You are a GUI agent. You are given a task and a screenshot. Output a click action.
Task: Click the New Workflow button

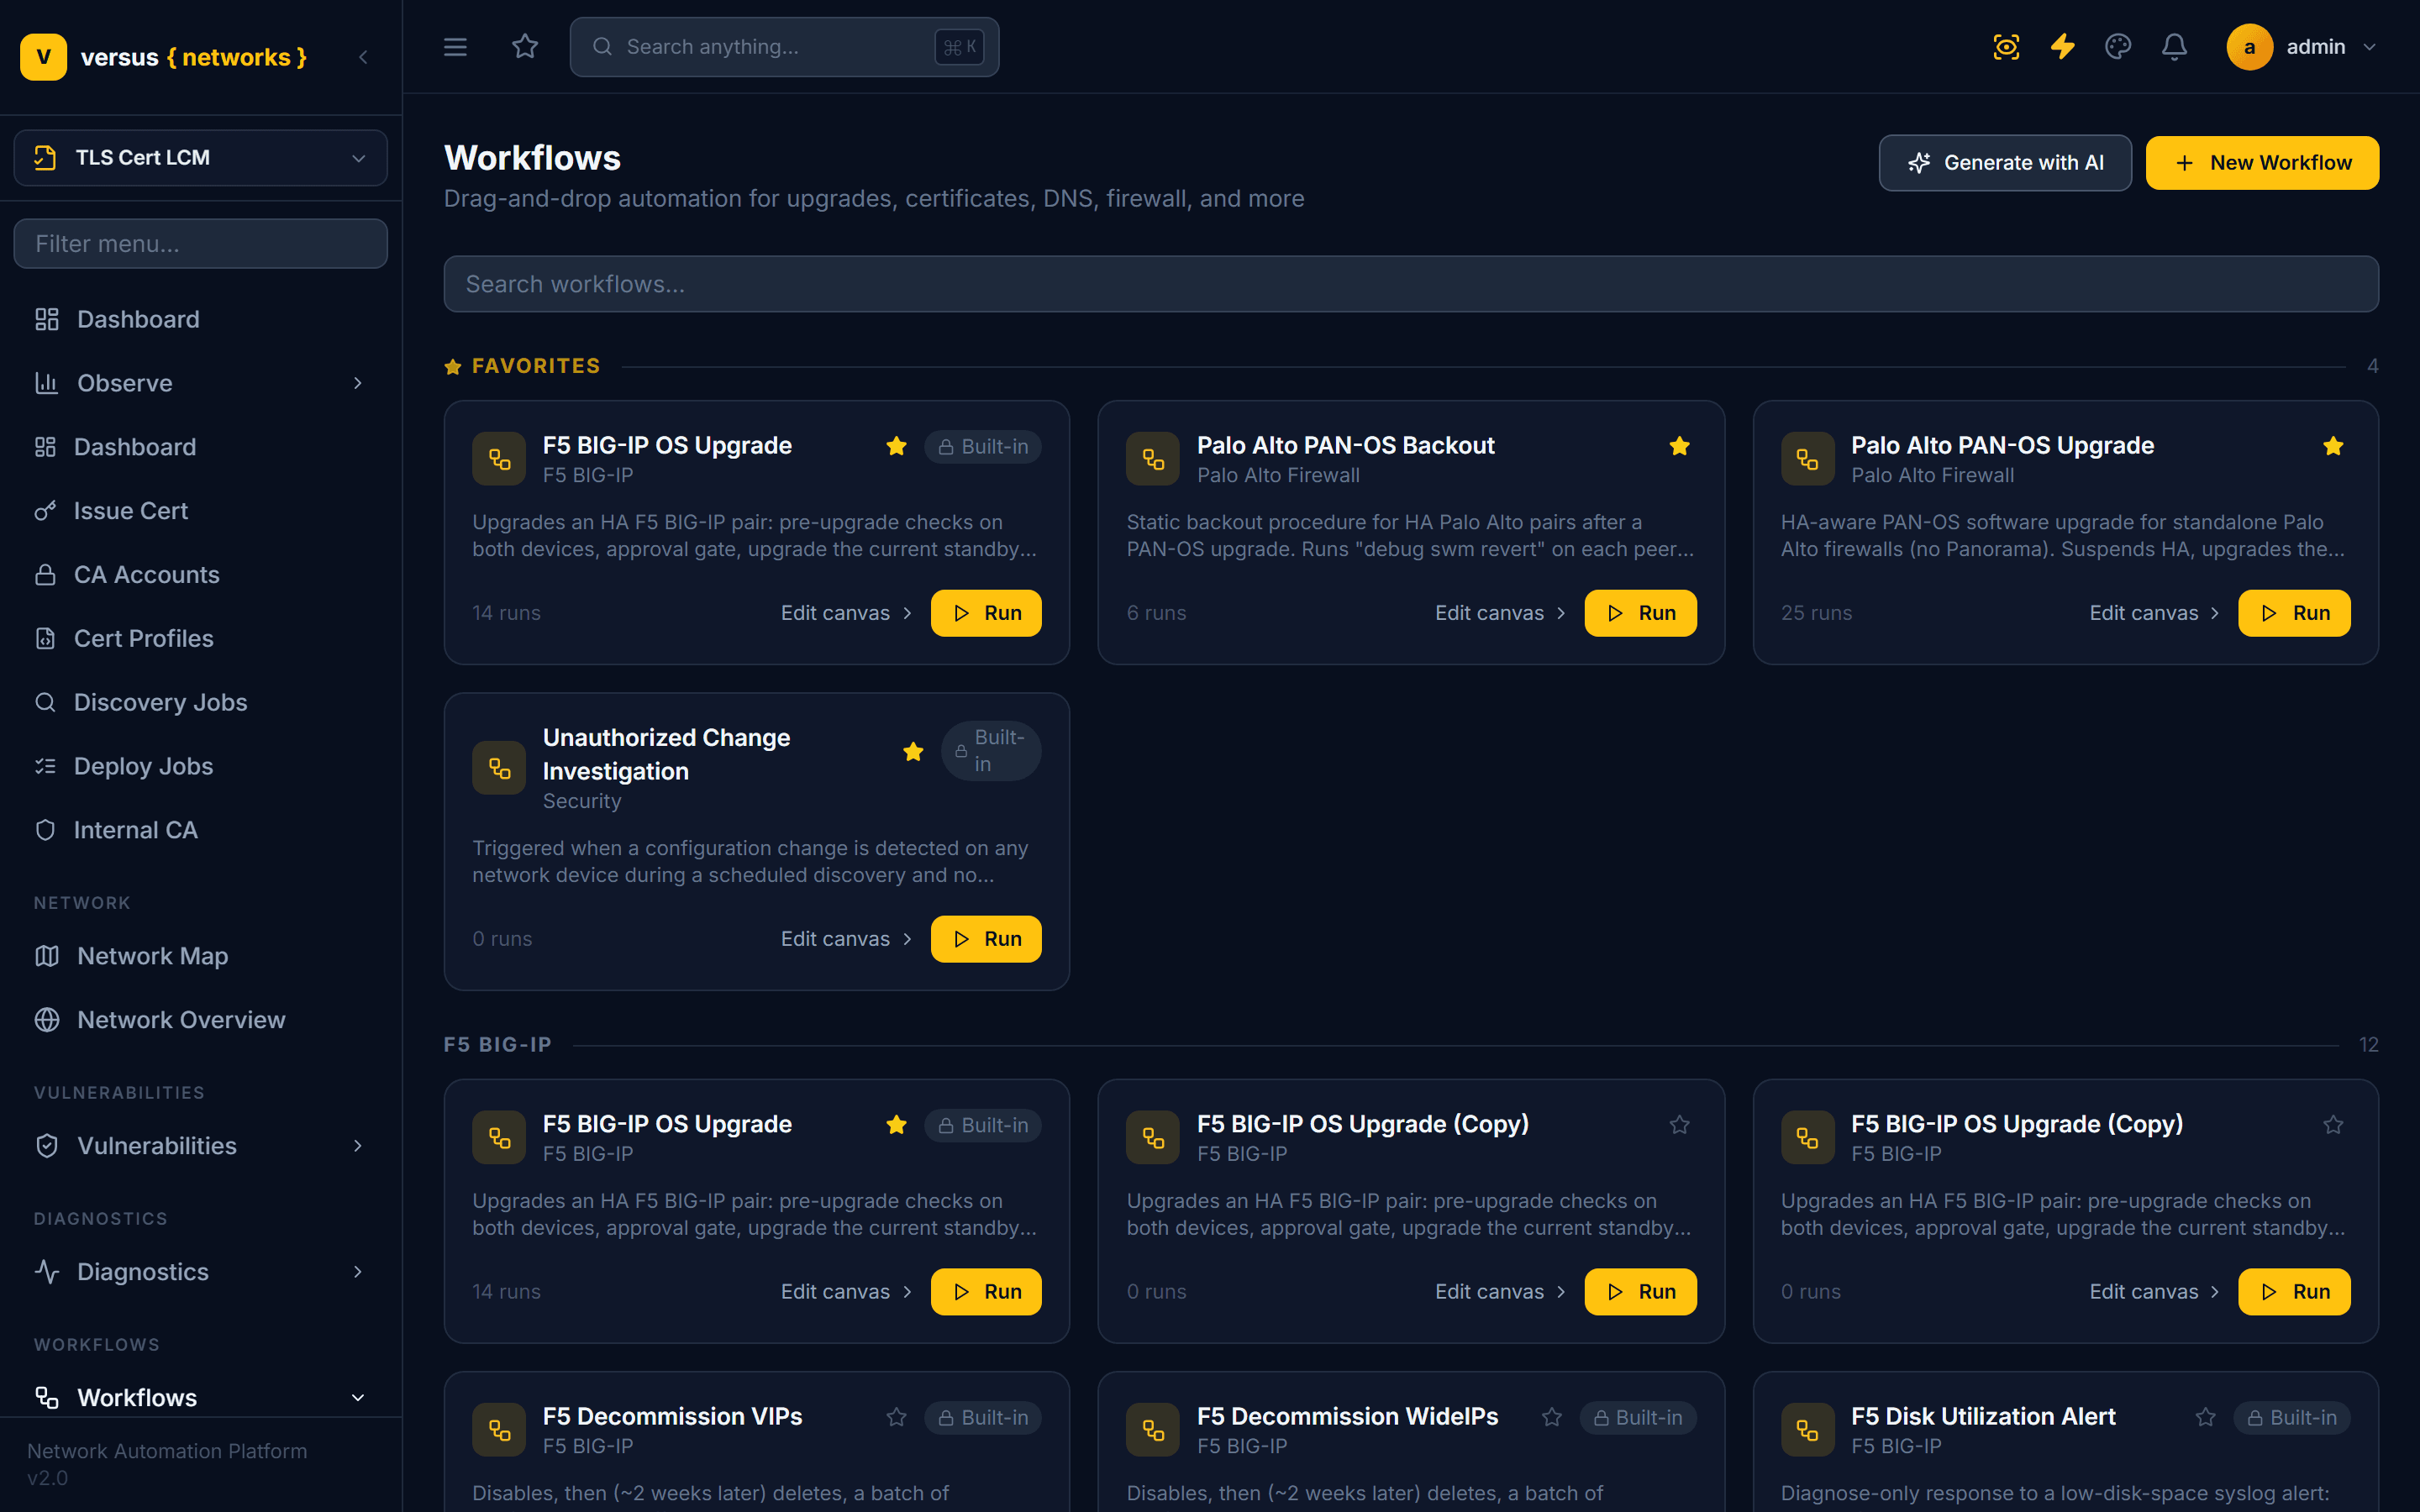pos(2262,163)
